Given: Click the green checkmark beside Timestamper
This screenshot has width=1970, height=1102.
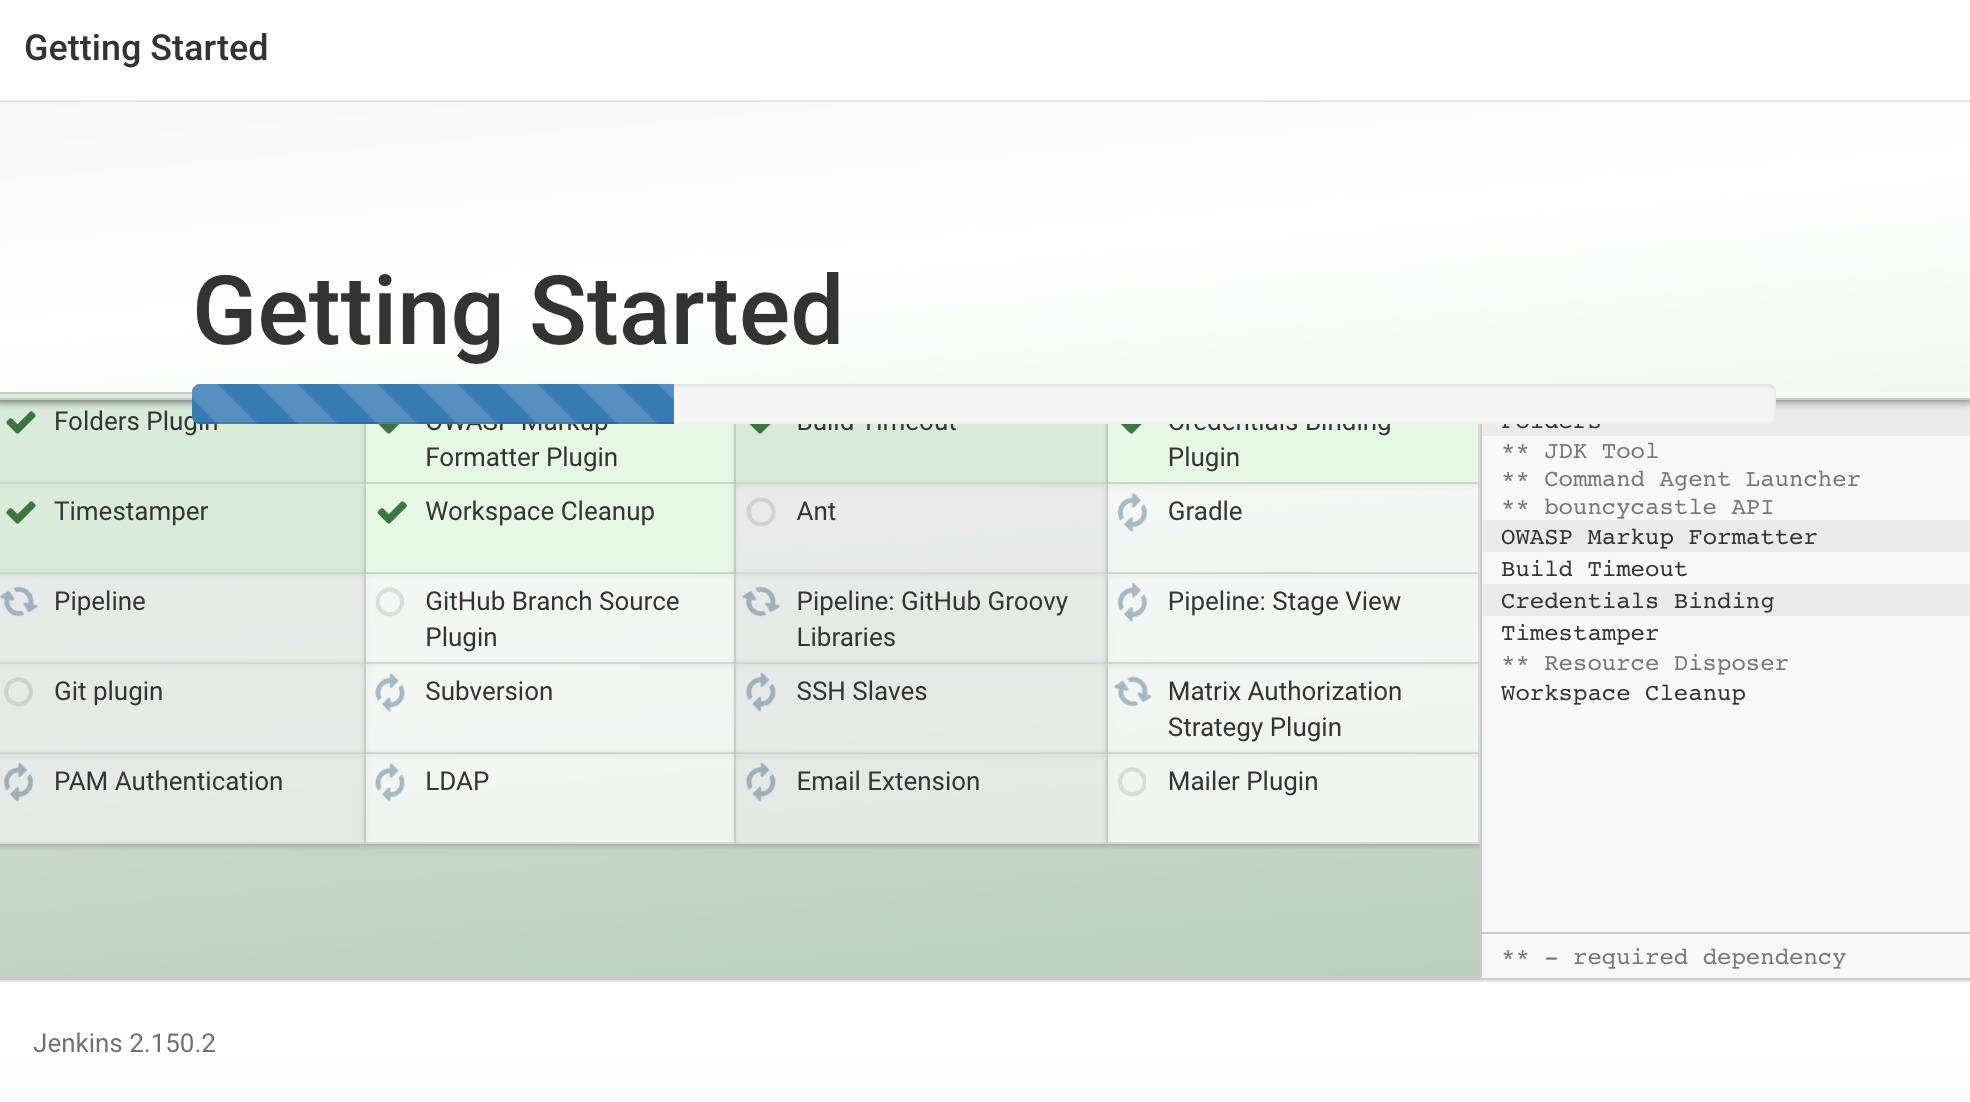Looking at the screenshot, I should pos(21,512).
